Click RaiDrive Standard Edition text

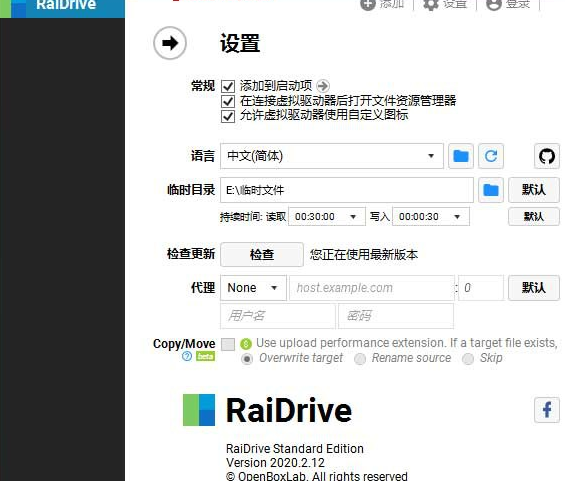295,449
